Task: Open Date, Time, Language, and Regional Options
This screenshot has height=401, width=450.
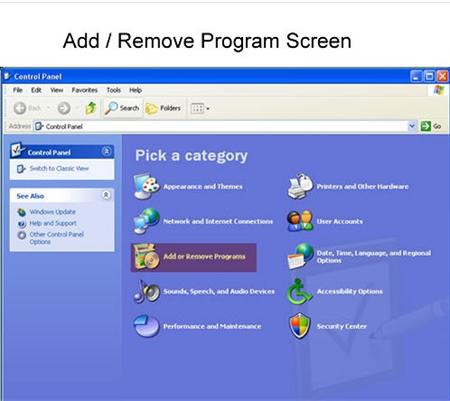Action: click(x=374, y=257)
